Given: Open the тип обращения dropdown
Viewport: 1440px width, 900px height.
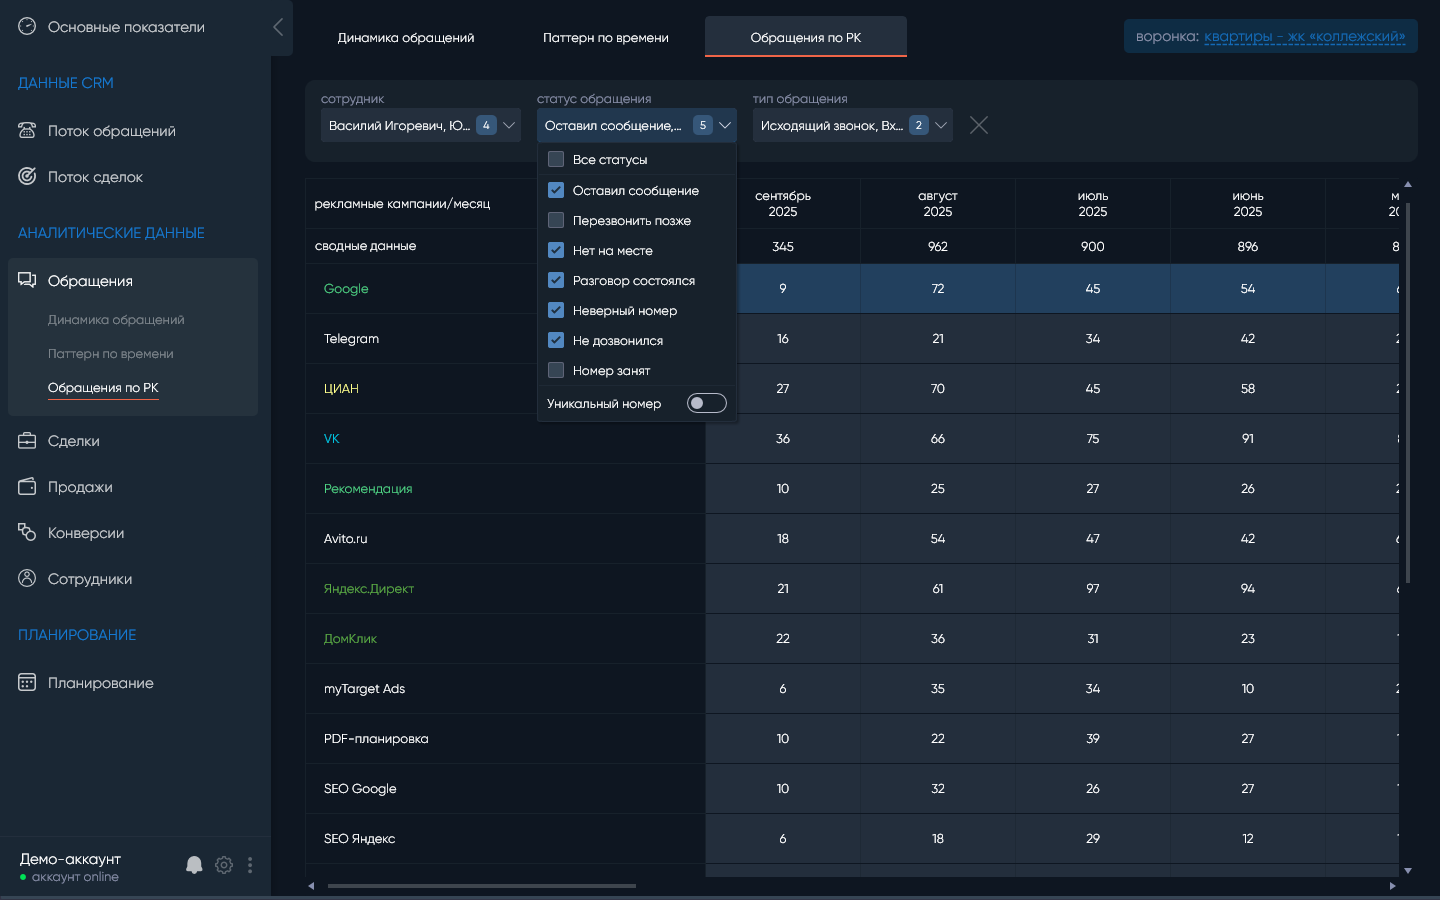Looking at the screenshot, I should tap(941, 125).
